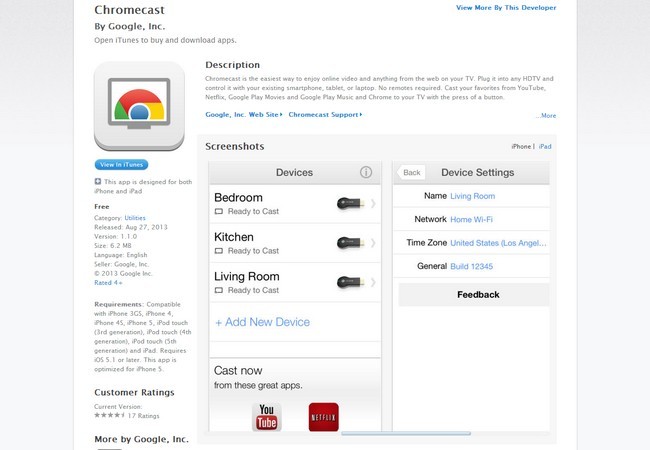The height and width of the screenshot is (450, 650).
Task: Click 'Seller: Google, Inc.' text
Action: pos(121,264)
